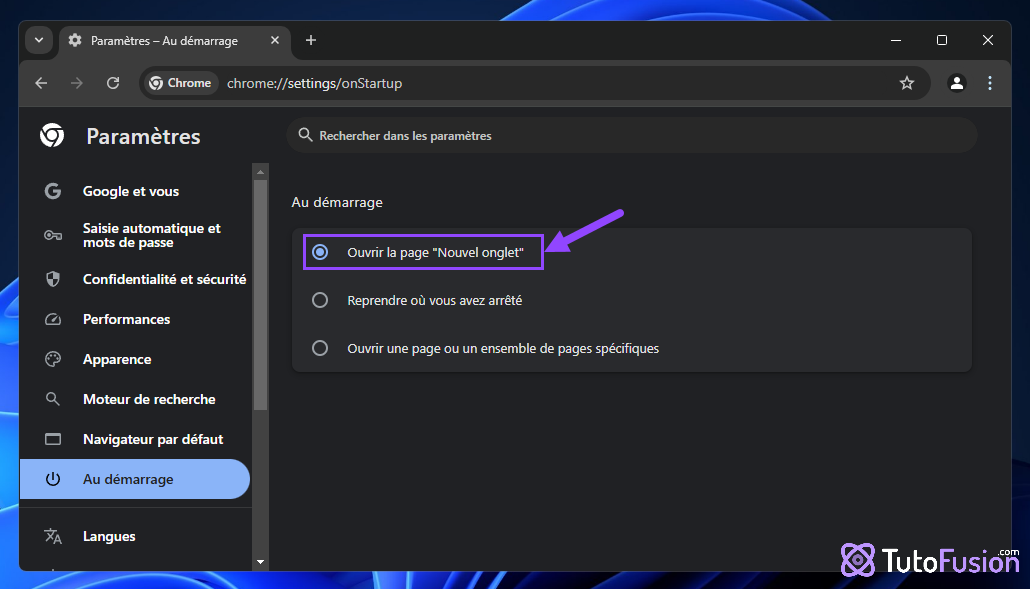Open Confidentialité et sécurité section
Viewport: 1030px width, 589px height.
135,279
